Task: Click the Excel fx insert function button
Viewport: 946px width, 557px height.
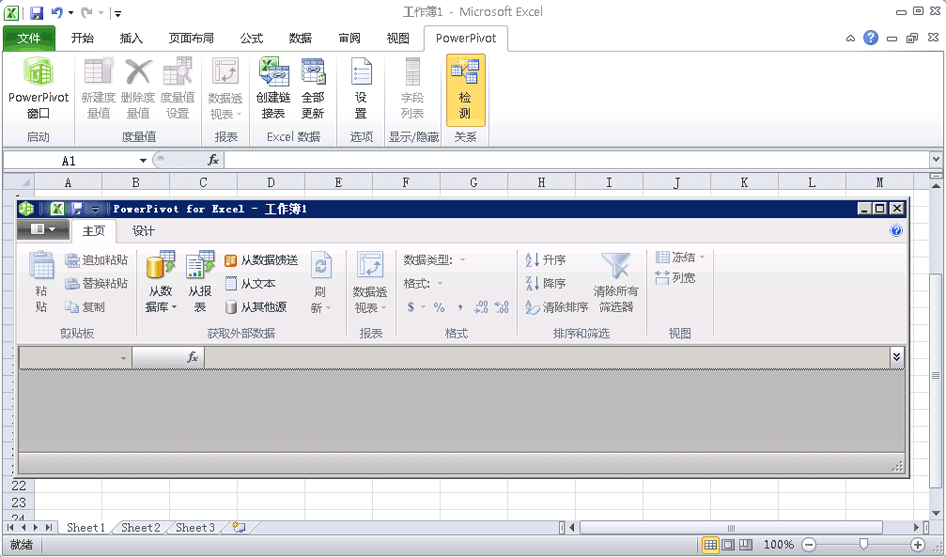Action: tap(213, 160)
